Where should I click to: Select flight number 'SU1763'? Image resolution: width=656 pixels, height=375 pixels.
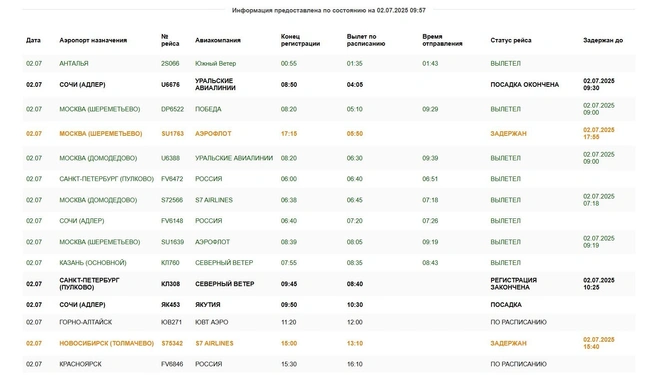pyautogui.click(x=172, y=134)
